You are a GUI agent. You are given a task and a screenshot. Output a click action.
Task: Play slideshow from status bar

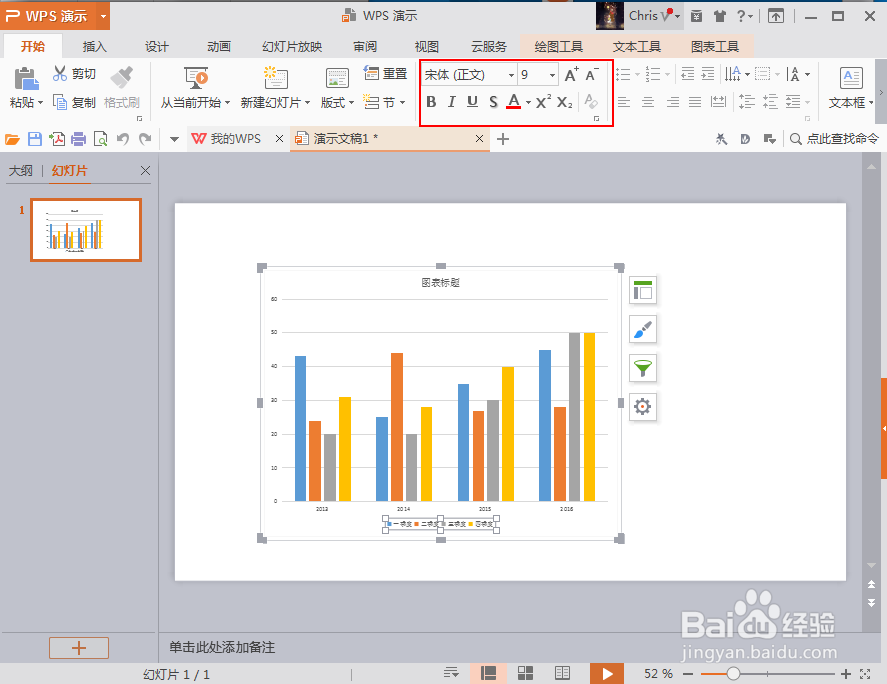tap(607, 673)
